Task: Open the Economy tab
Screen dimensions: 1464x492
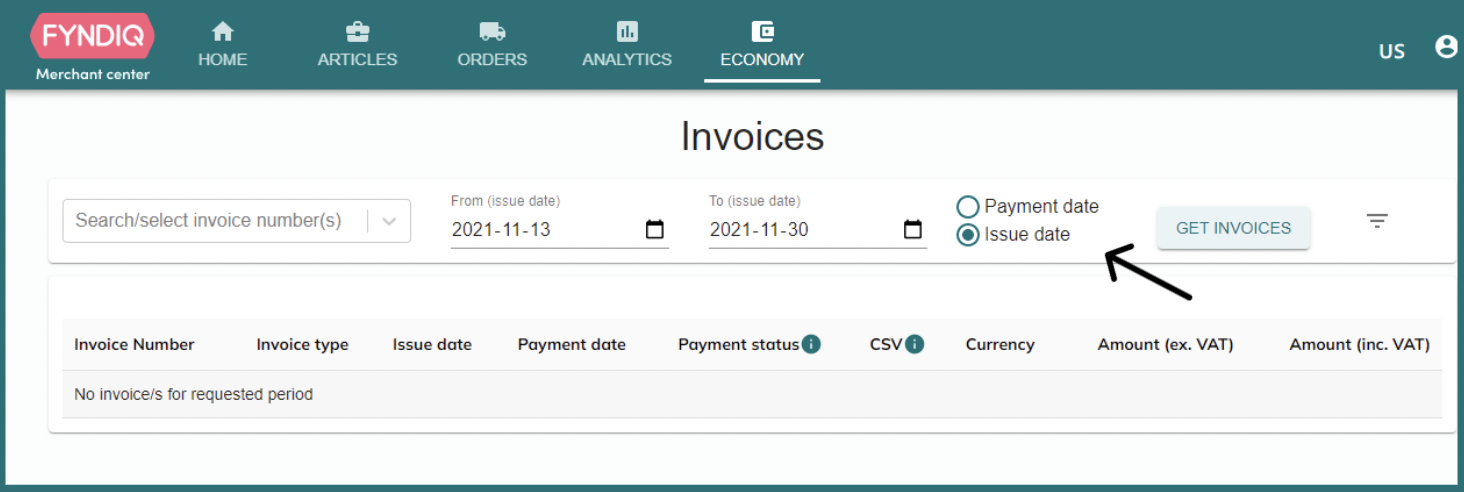Action: click(x=762, y=45)
